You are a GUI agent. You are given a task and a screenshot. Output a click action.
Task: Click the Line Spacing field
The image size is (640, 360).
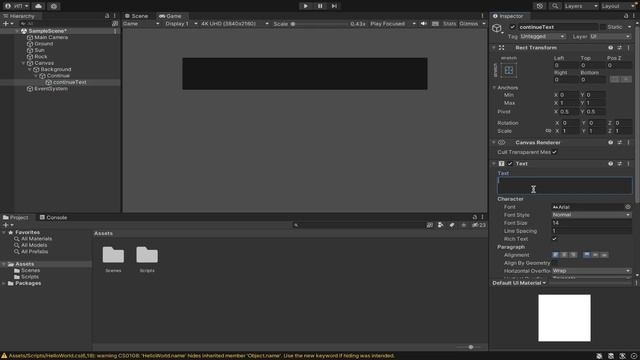591,231
